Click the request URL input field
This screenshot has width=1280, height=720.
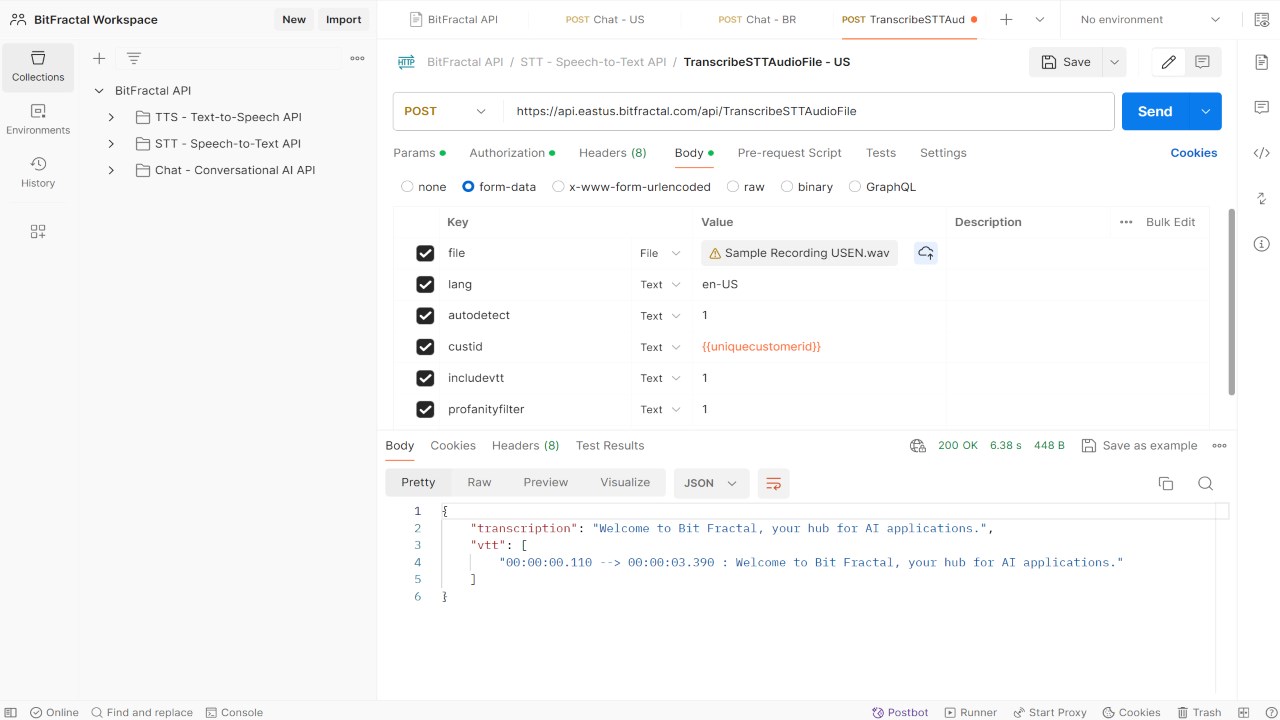(808, 111)
